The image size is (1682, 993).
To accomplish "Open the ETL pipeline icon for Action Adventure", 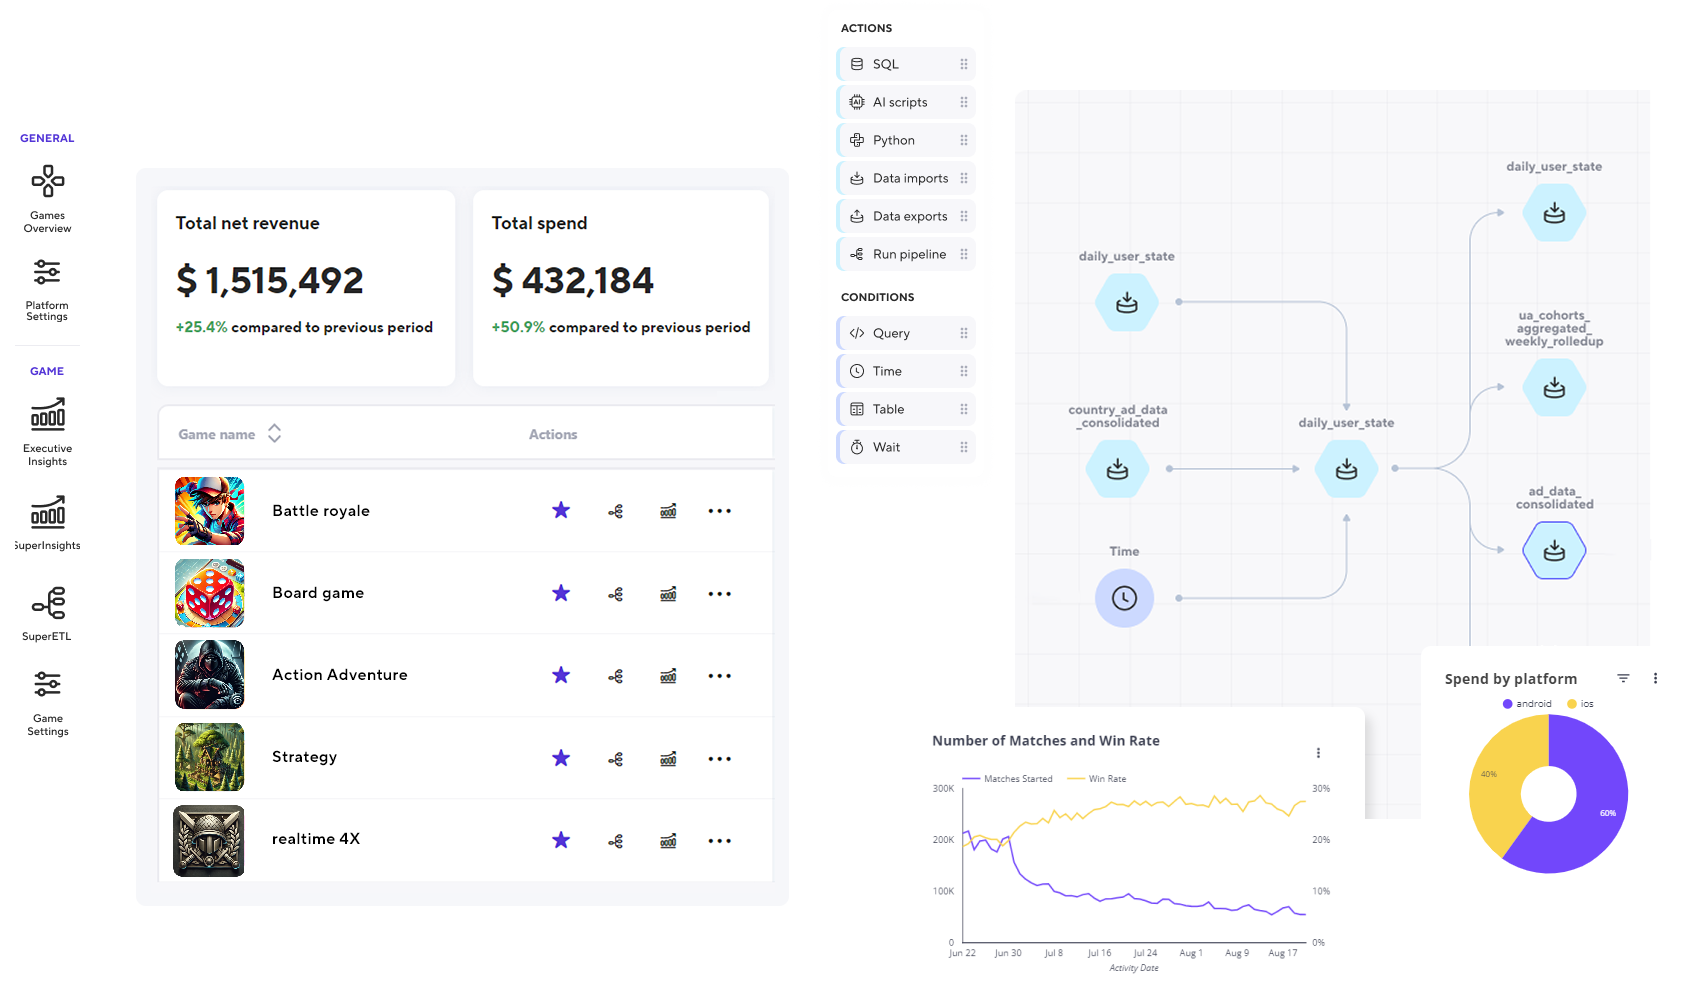I will [x=616, y=677].
